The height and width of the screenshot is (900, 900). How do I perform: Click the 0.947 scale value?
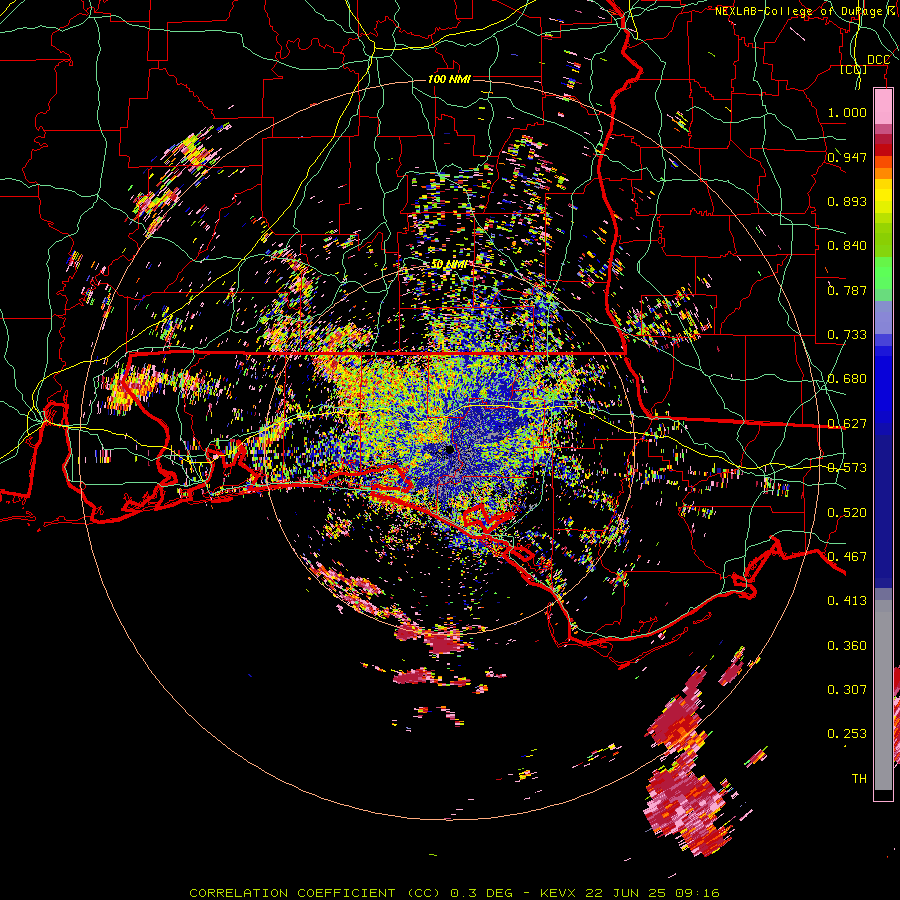(x=847, y=157)
